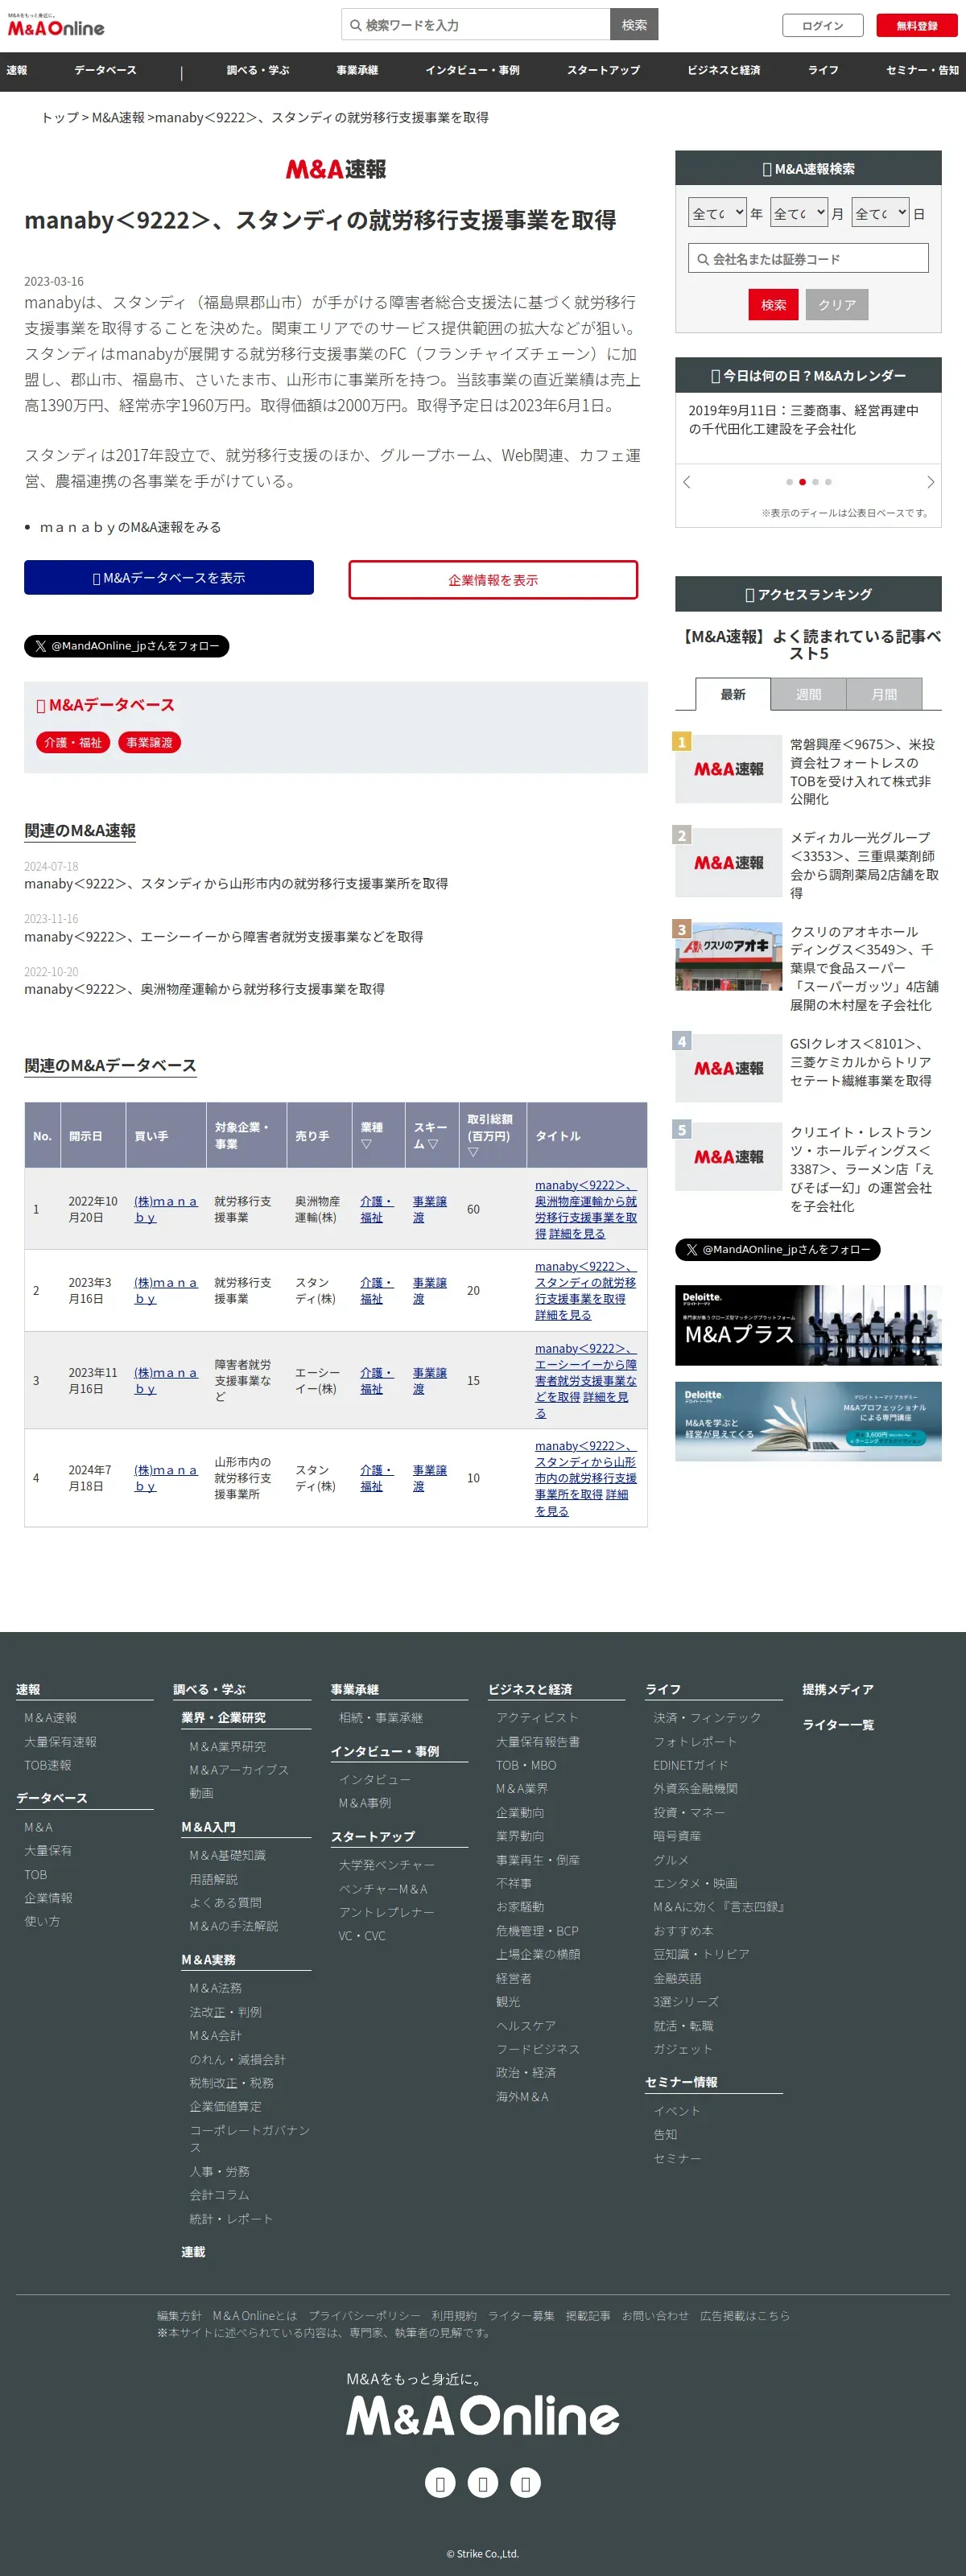The width and height of the screenshot is (966, 2576).
Task: Click ライター一覧 in the footer
Action: 838,1725
